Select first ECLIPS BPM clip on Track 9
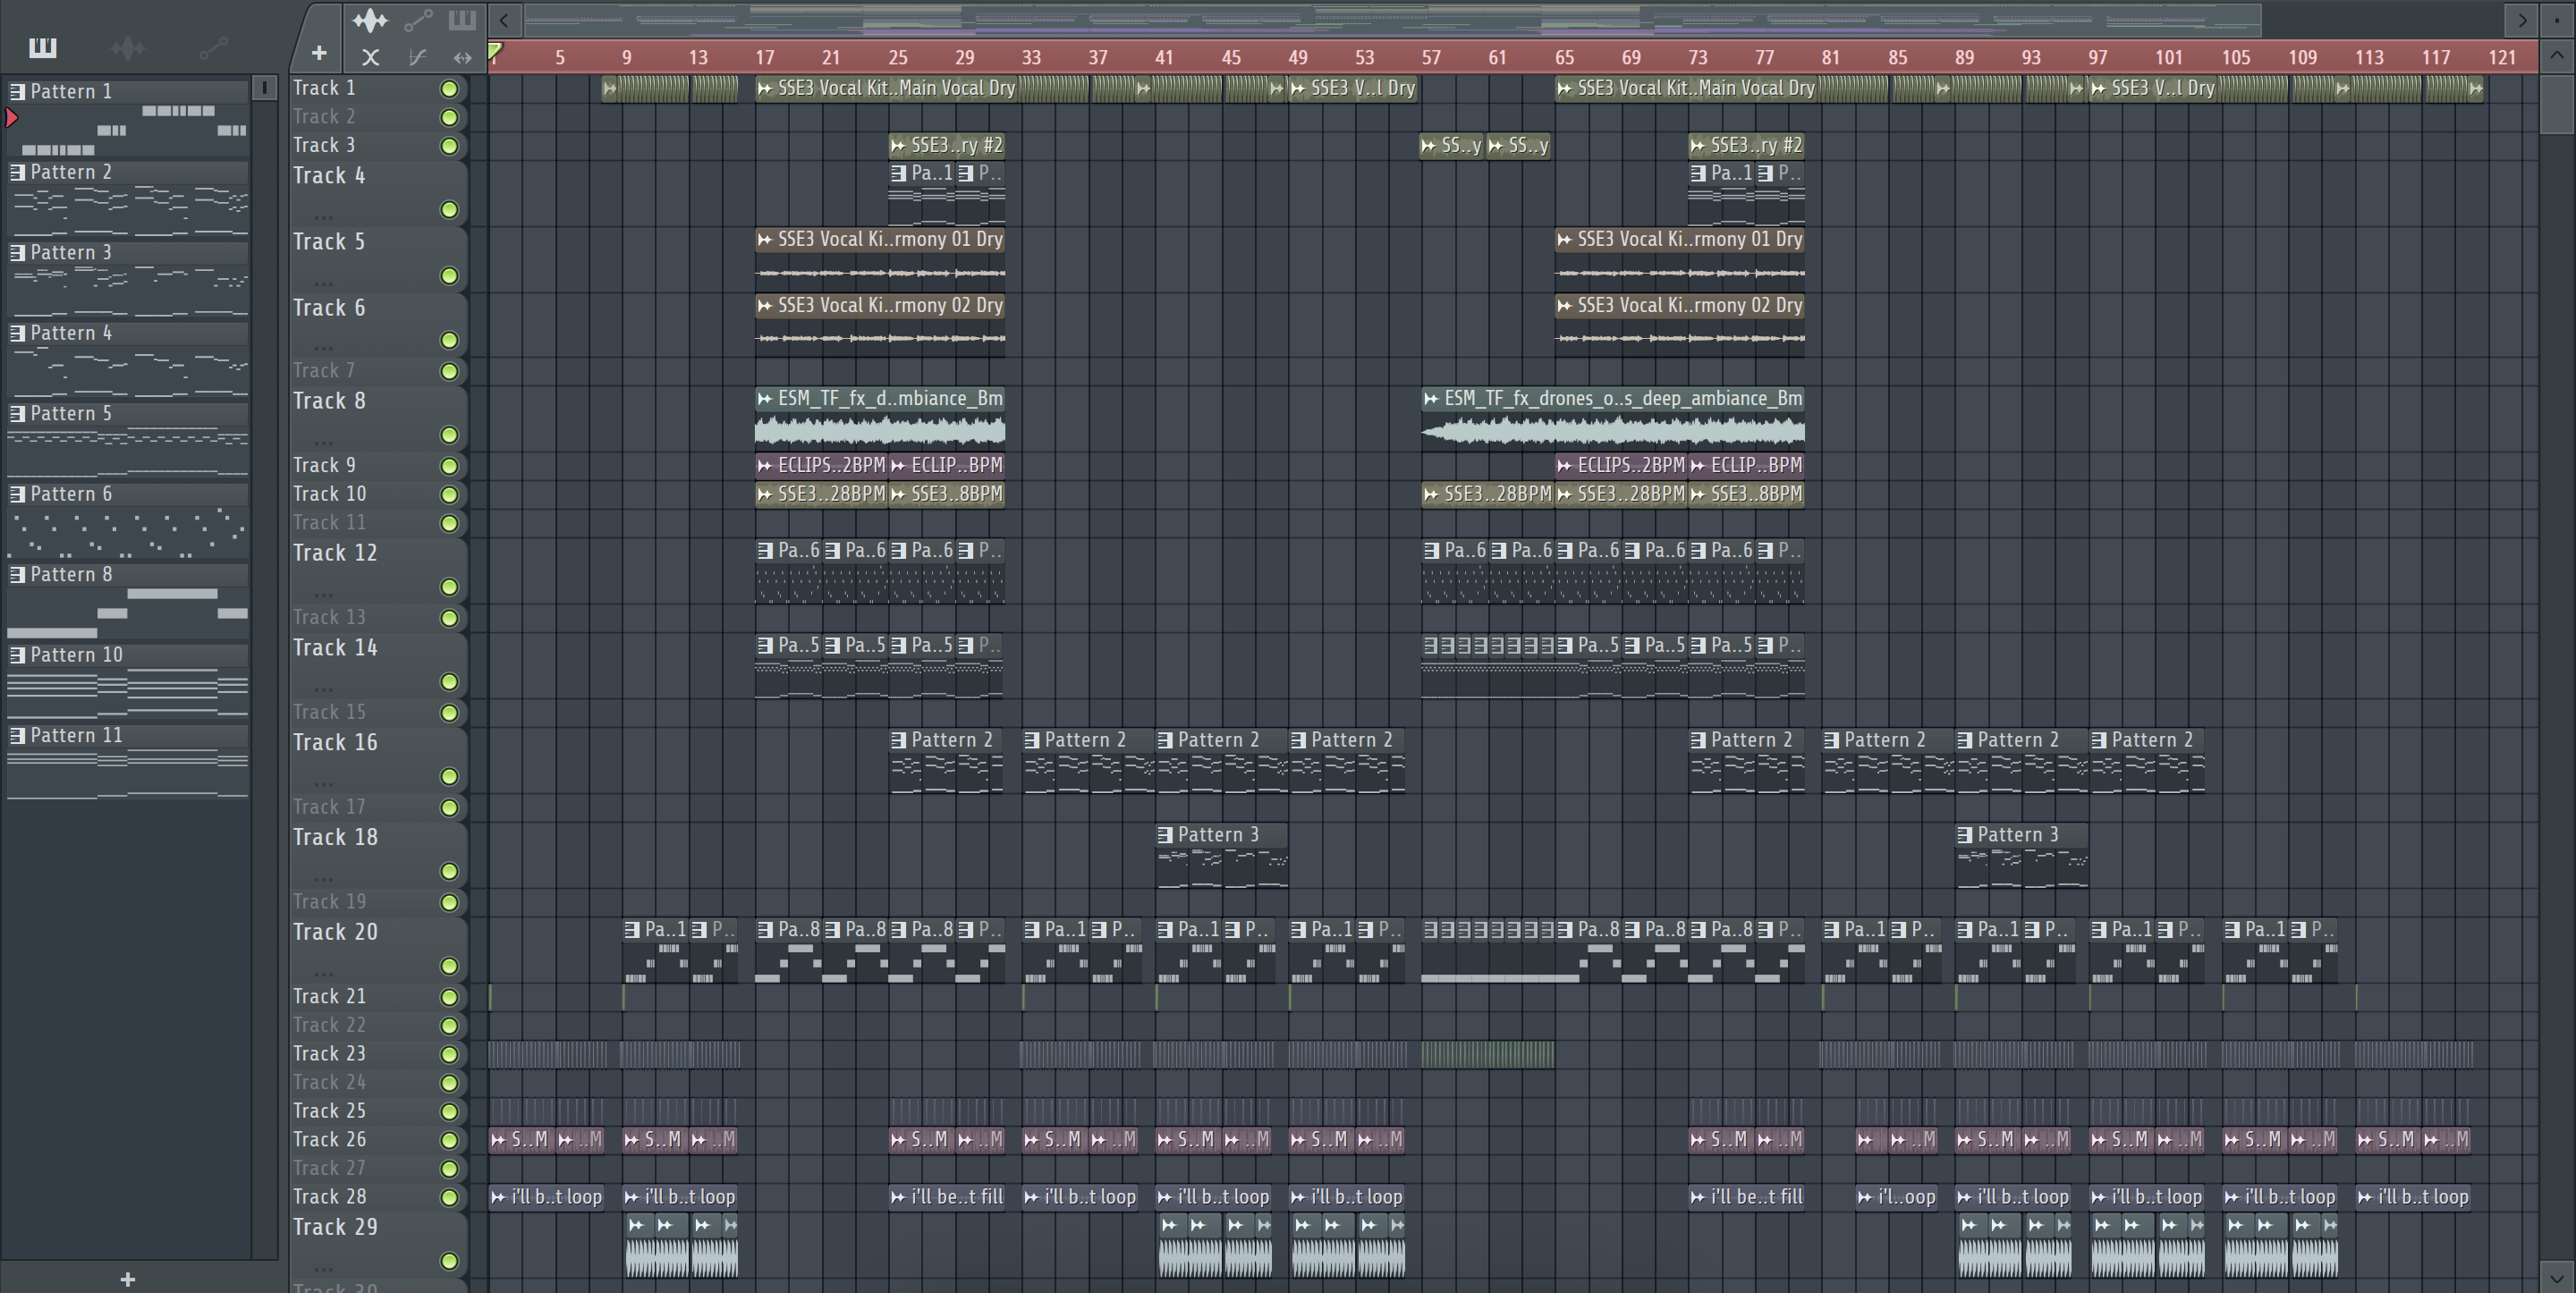 coord(822,465)
